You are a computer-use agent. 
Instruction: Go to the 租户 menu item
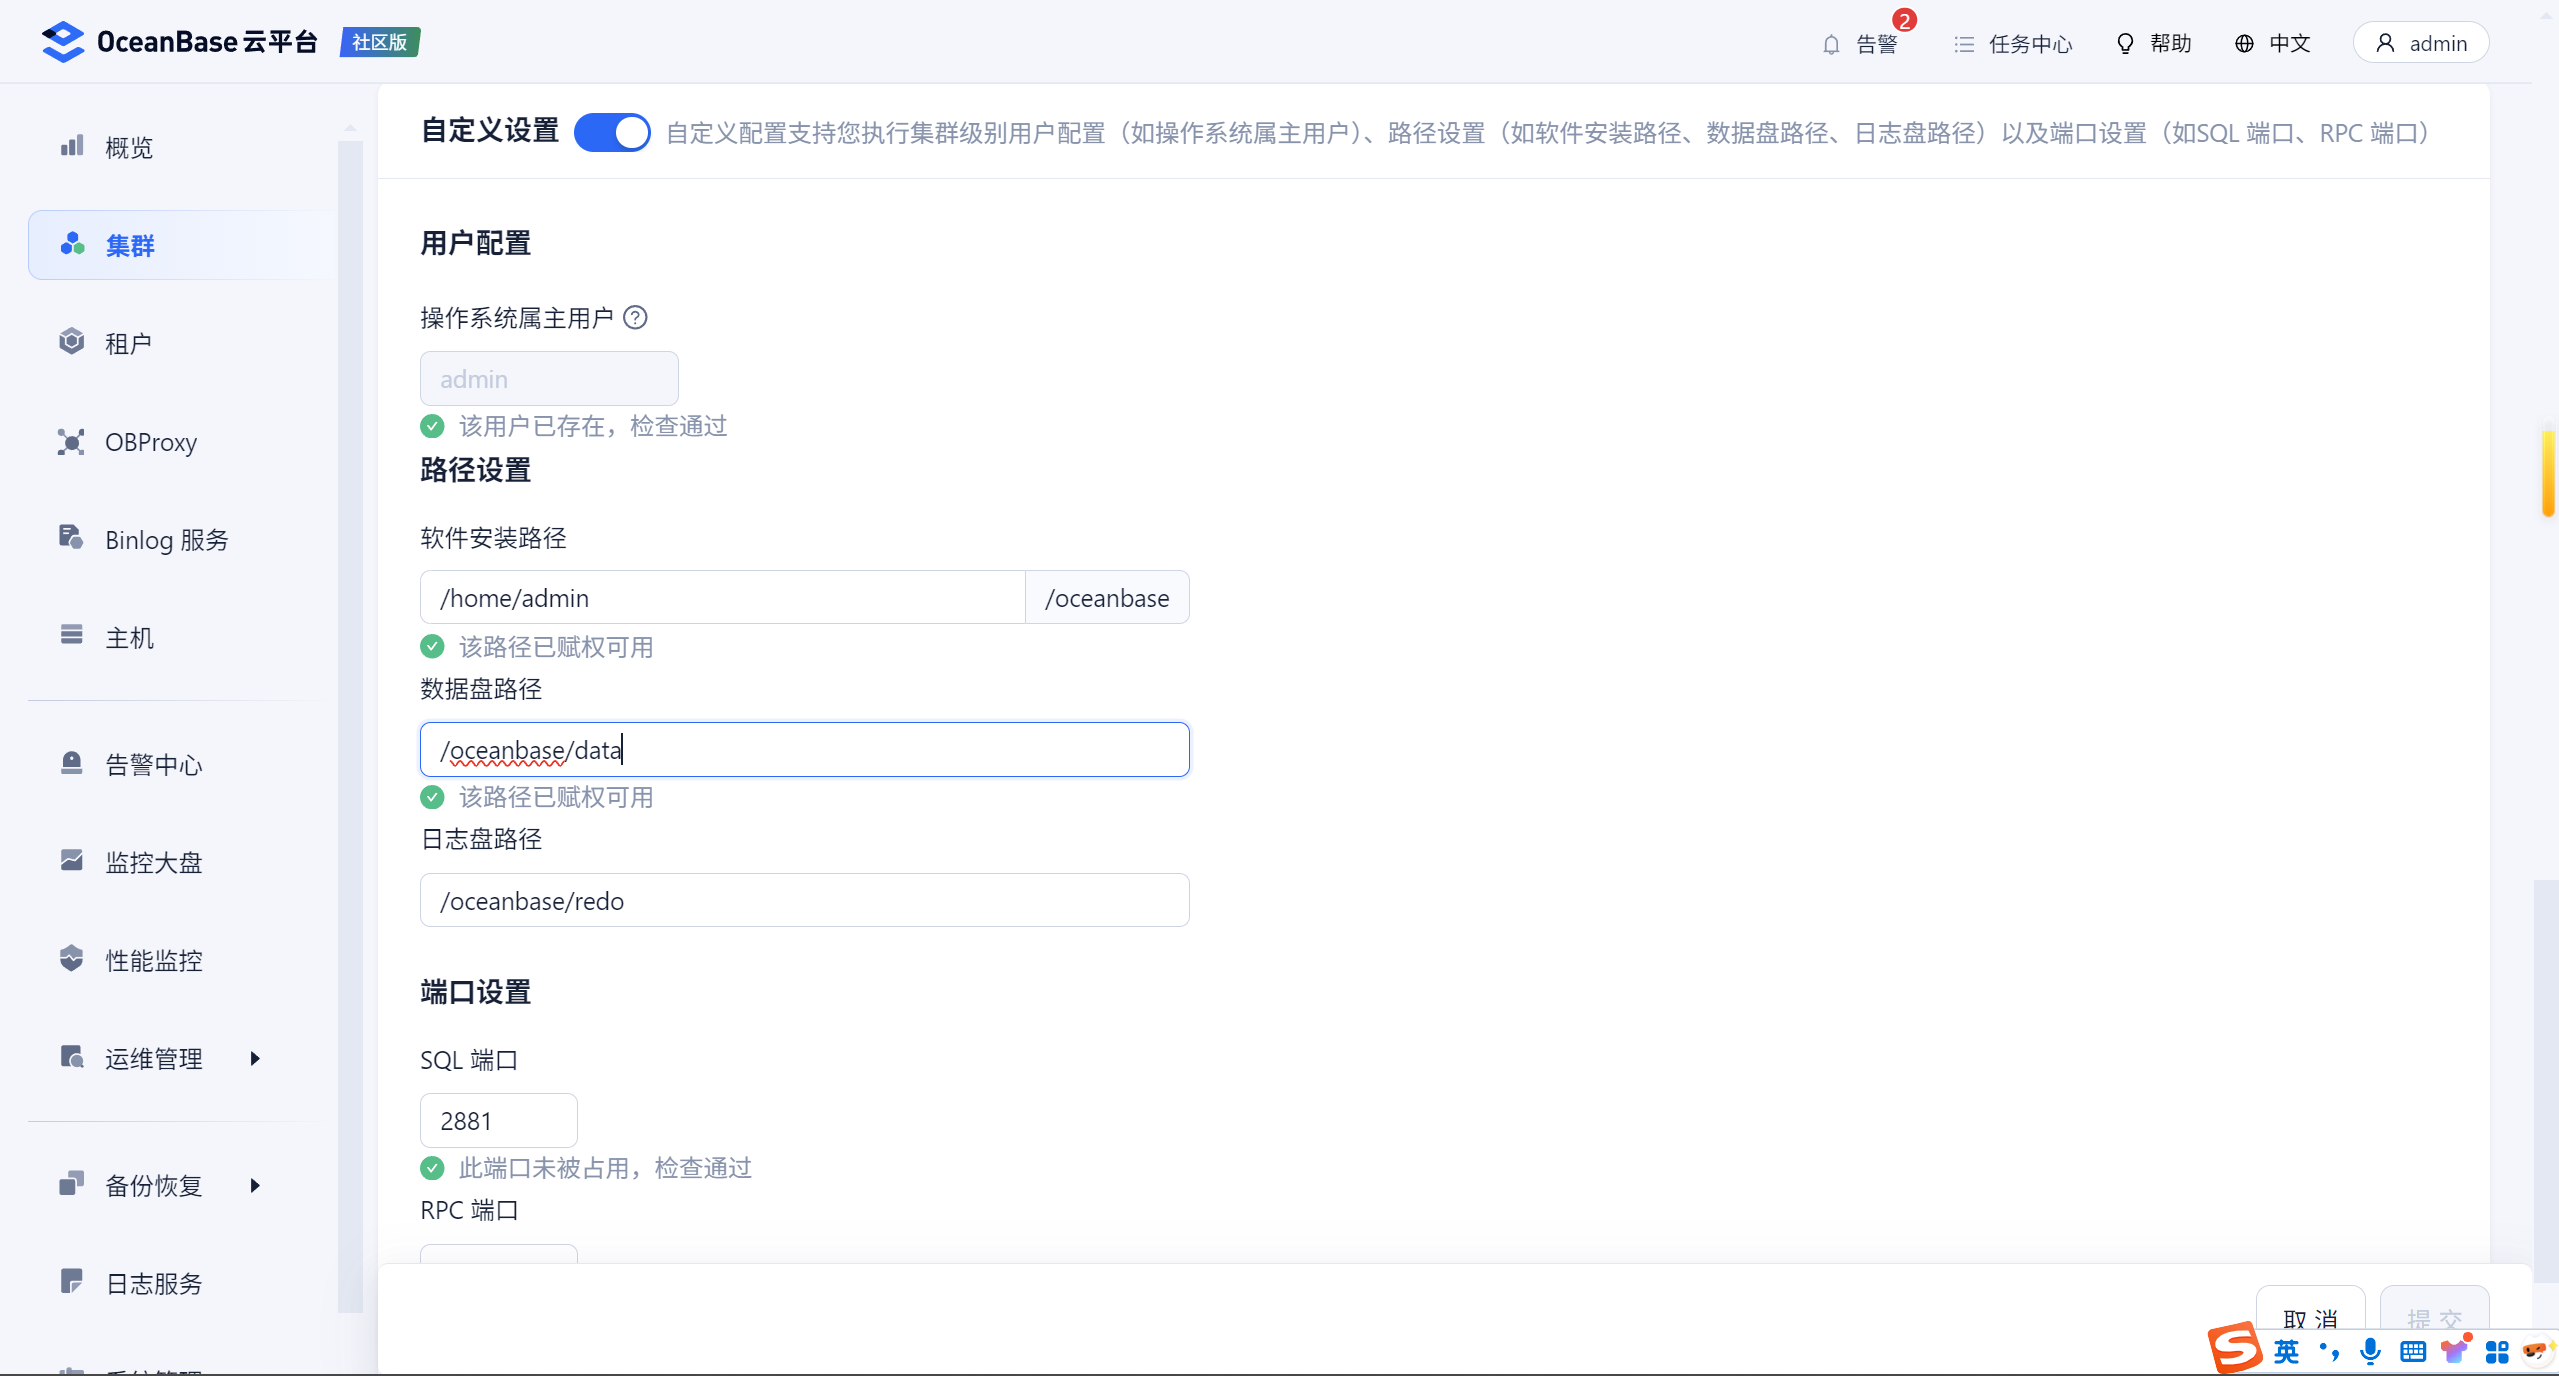pyautogui.click(x=130, y=344)
